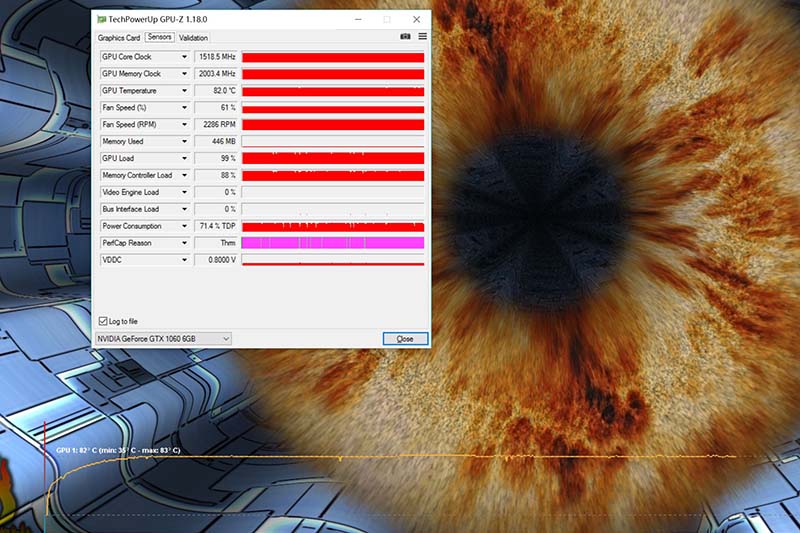Image resolution: width=800 pixels, height=533 pixels.
Task: Switch to the Graphics Card tab
Action: point(118,38)
